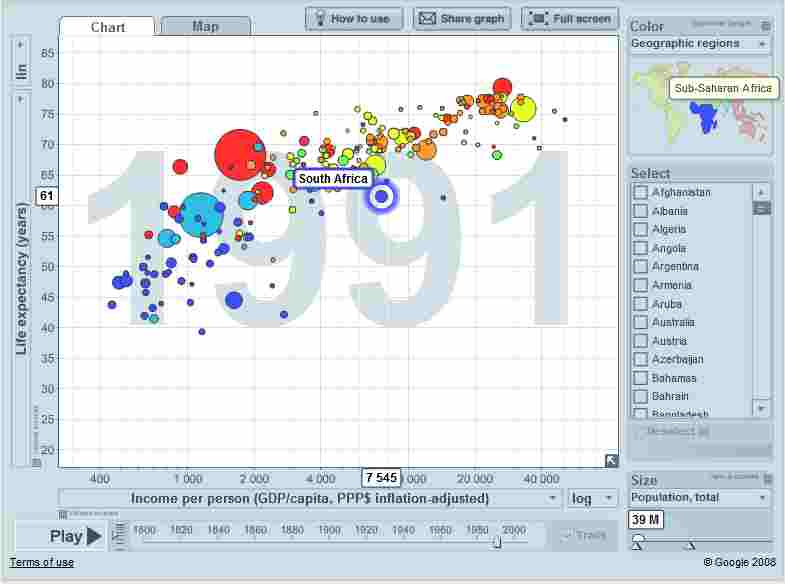Click the resize arrow at chart corner
The height and width of the screenshot is (584, 785).
[x=611, y=460]
